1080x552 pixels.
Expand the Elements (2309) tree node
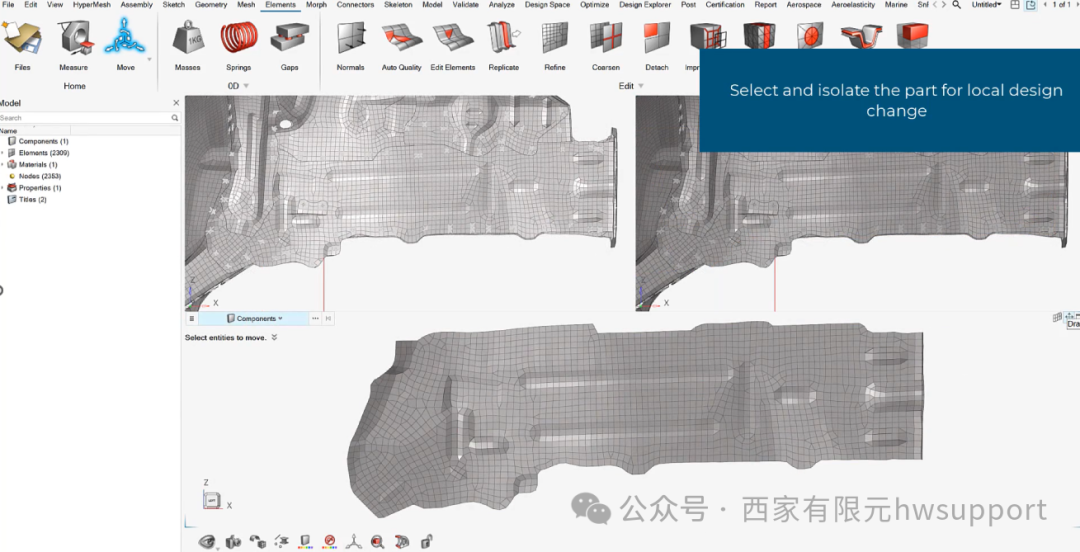tap(3, 153)
